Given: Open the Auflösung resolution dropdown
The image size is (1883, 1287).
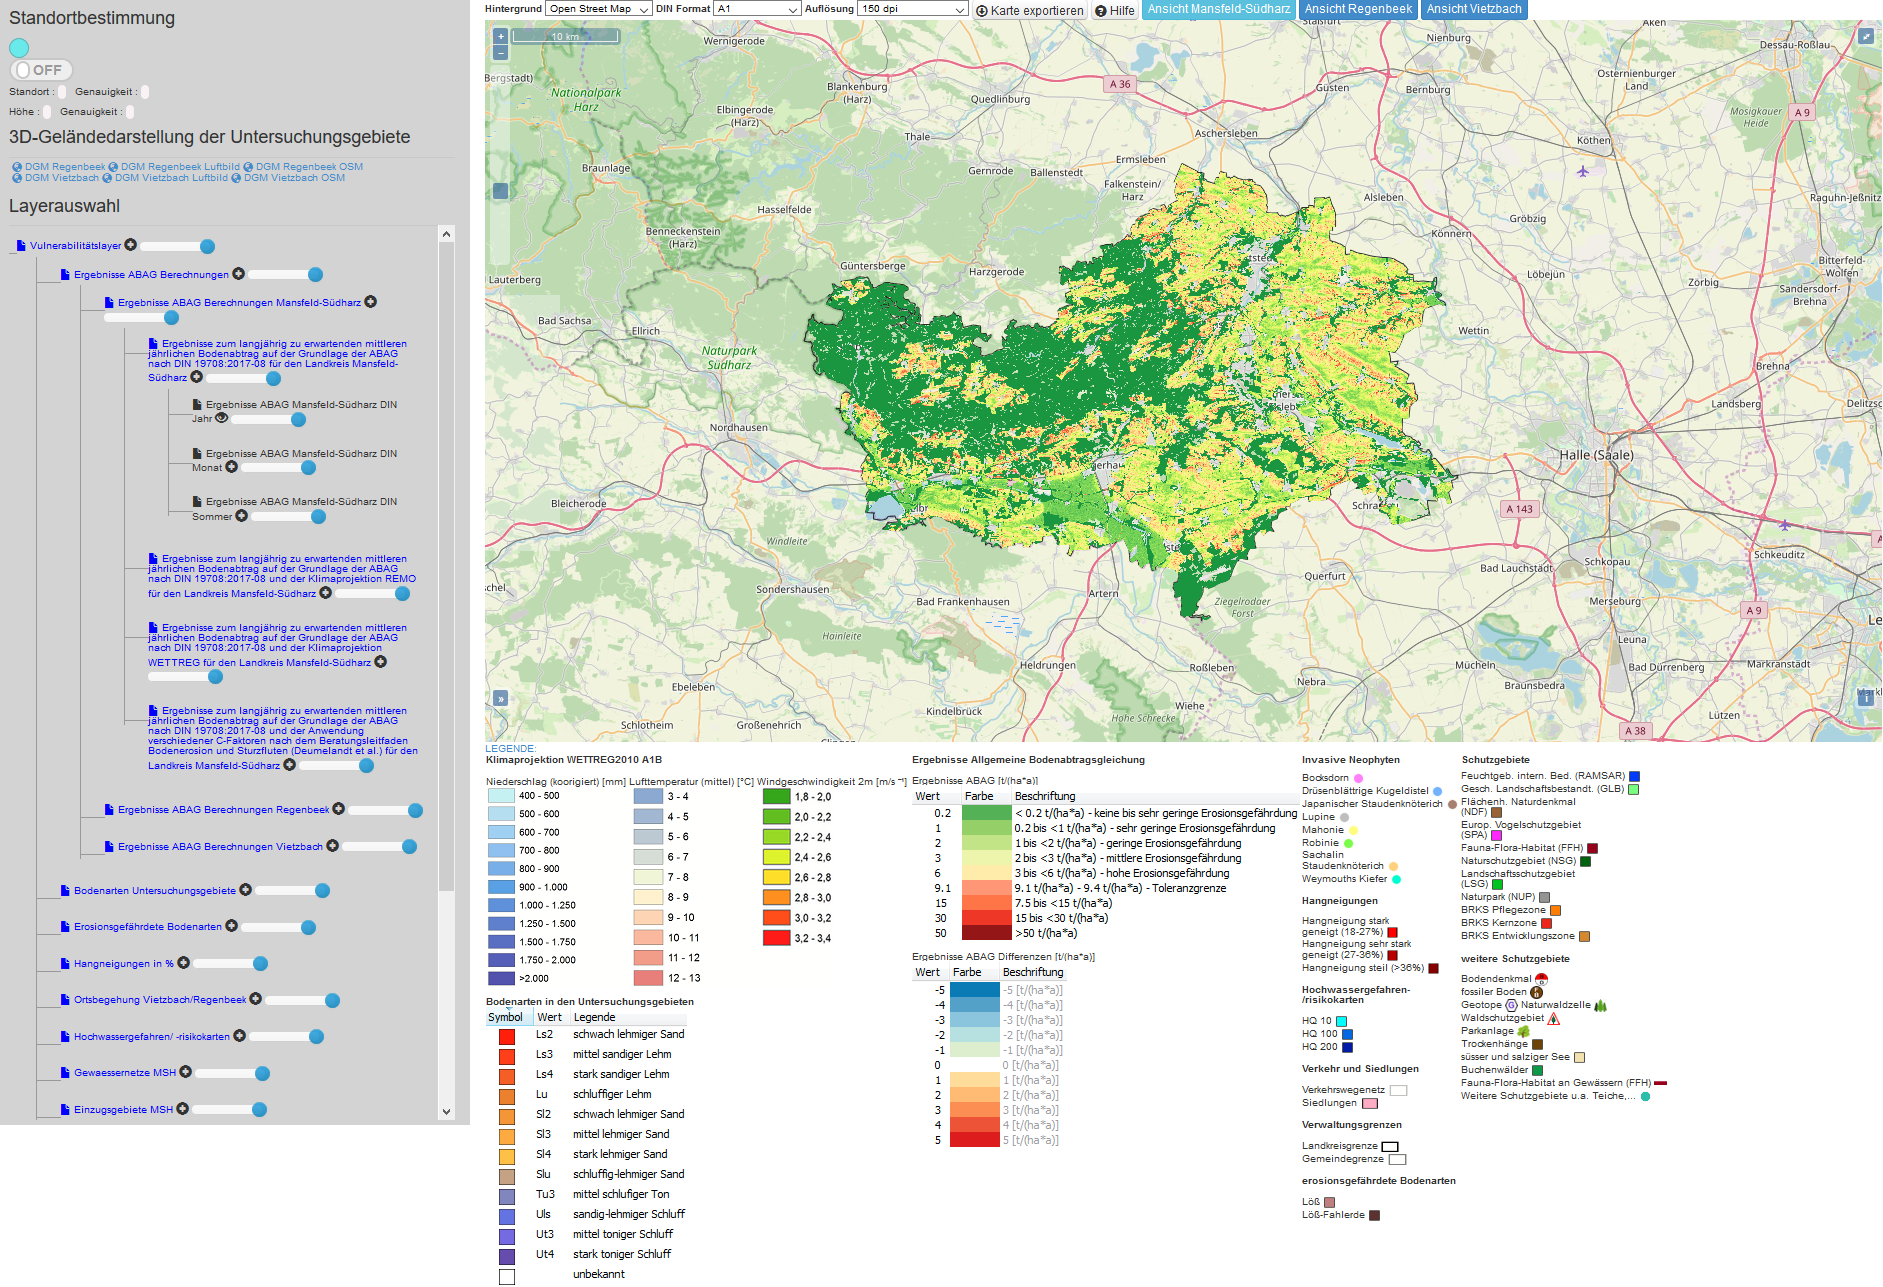Looking at the screenshot, I should (x=912, y=9).
